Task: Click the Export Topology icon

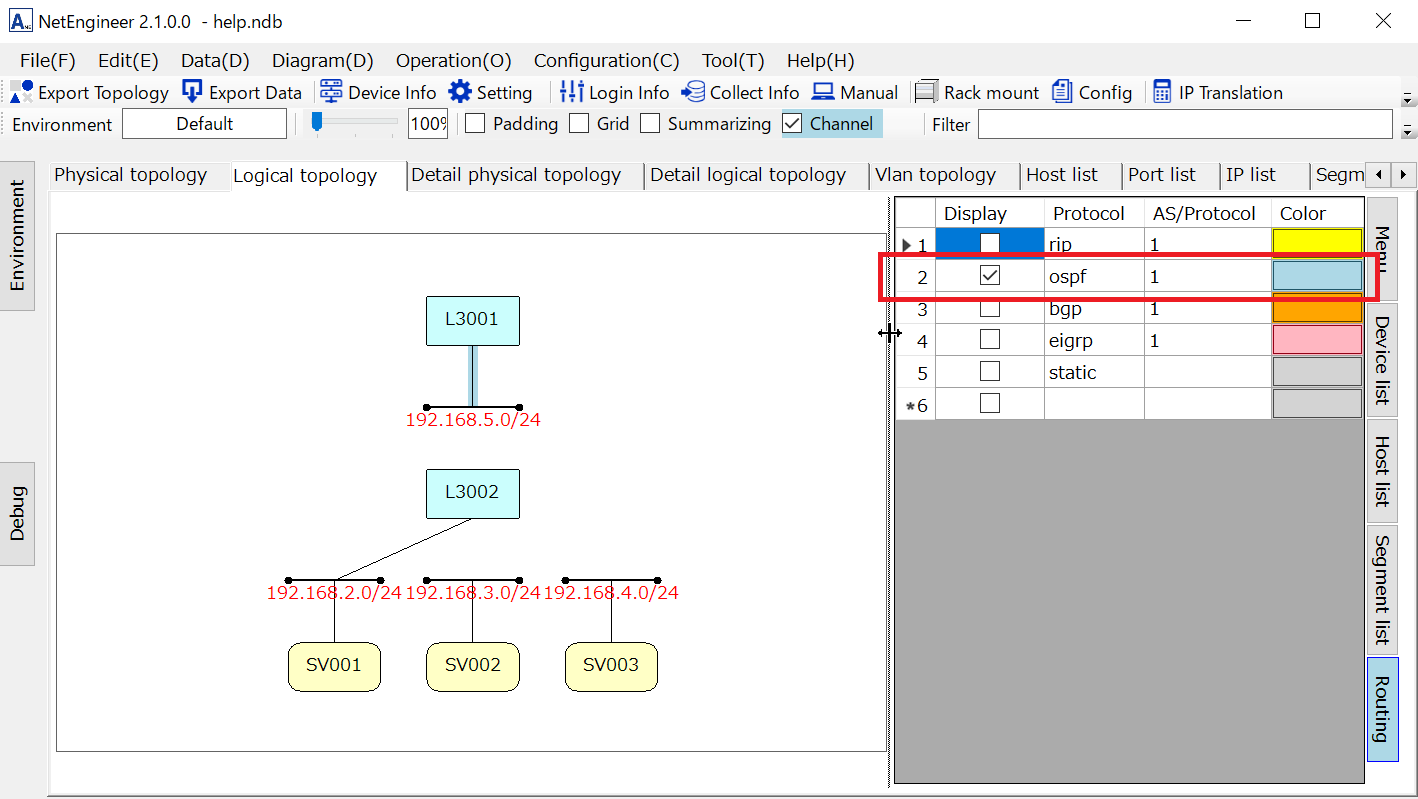Action: [x=22, y=92]
